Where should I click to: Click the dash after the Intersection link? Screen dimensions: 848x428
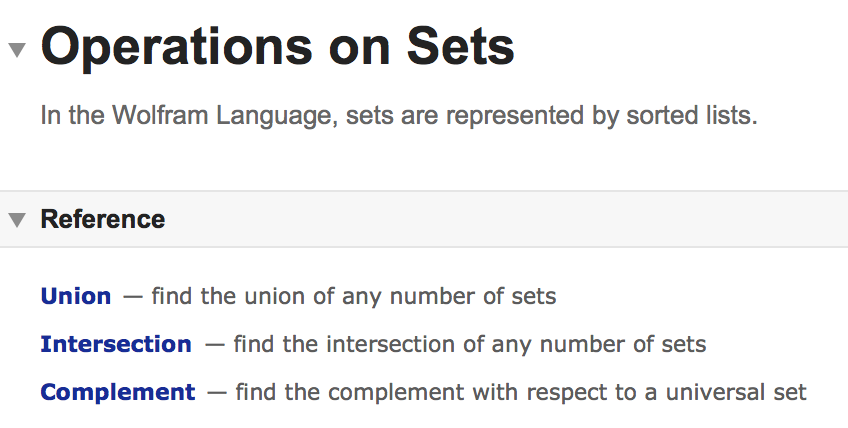tap(215, 345)
